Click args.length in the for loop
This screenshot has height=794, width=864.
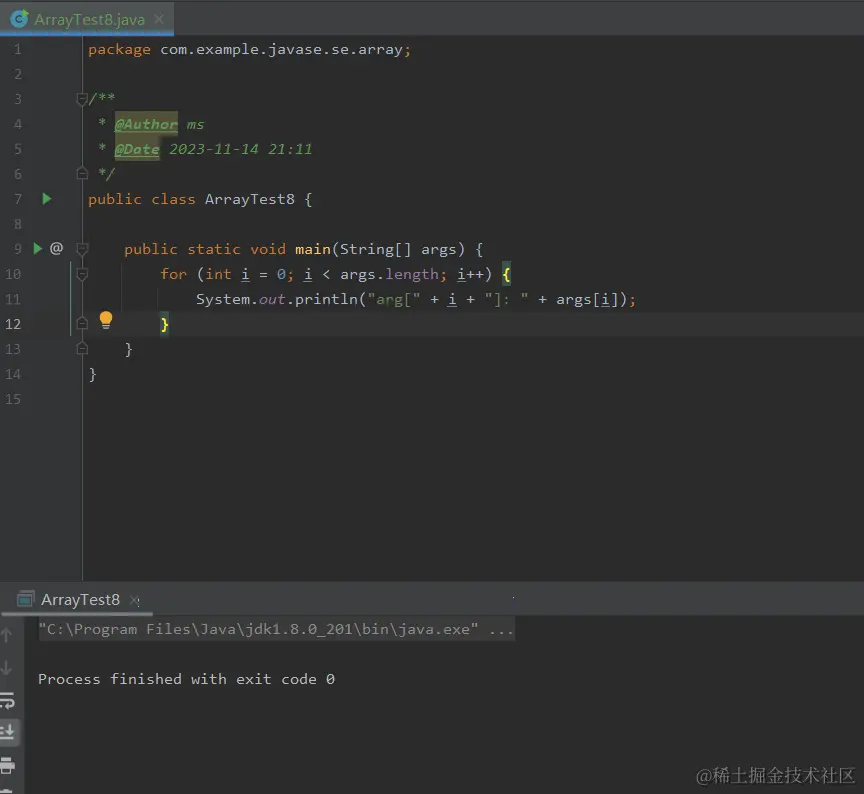[x=389, y=274]
